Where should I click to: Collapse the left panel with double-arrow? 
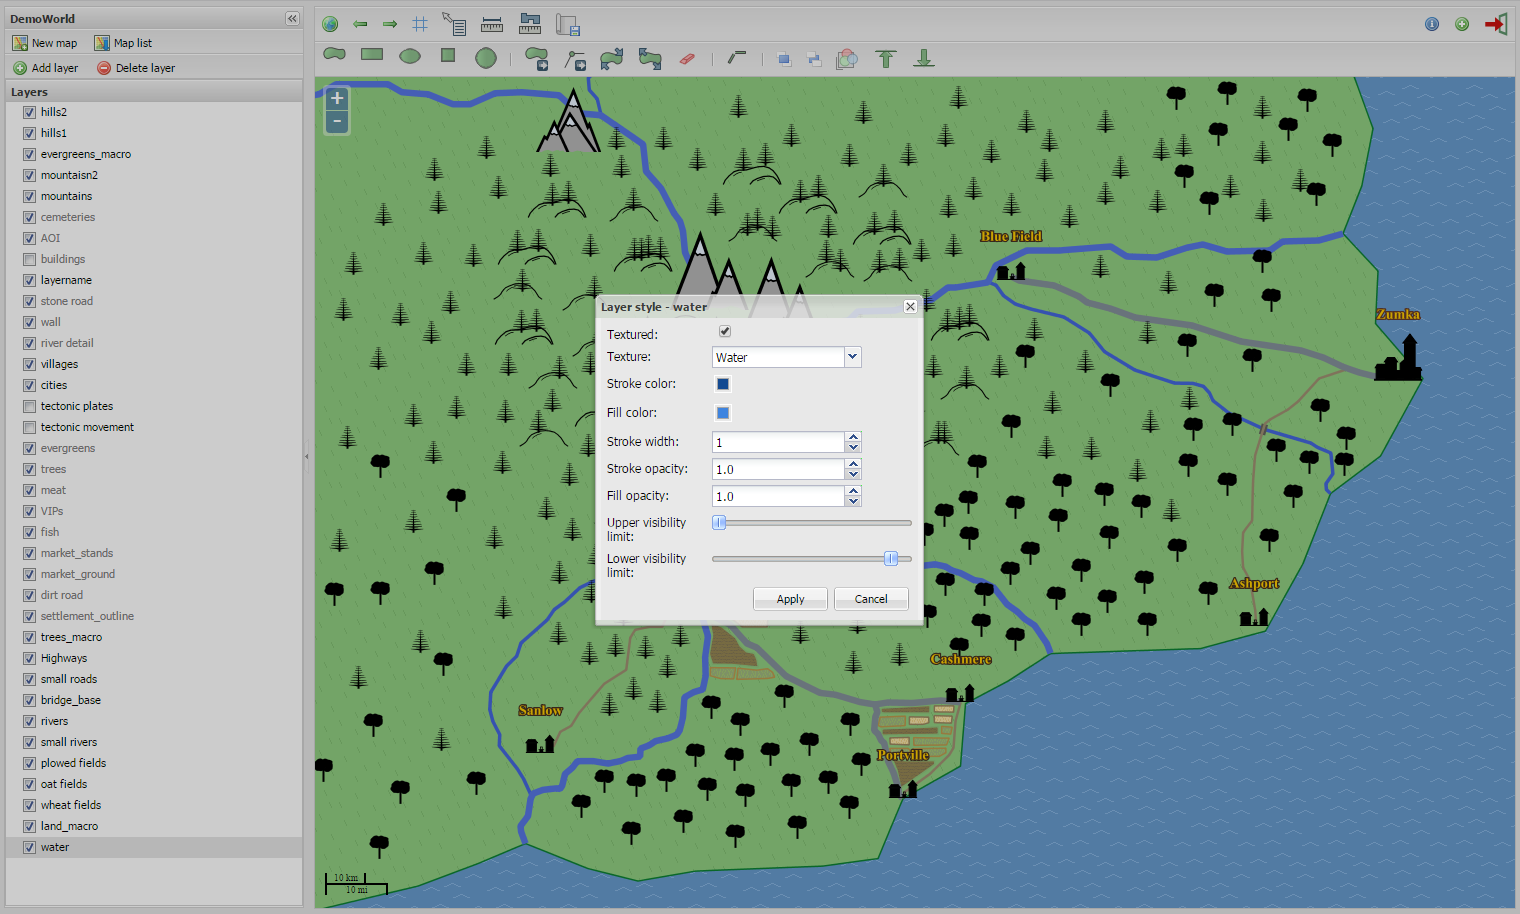pyautogui.click(x=292, y=18)
